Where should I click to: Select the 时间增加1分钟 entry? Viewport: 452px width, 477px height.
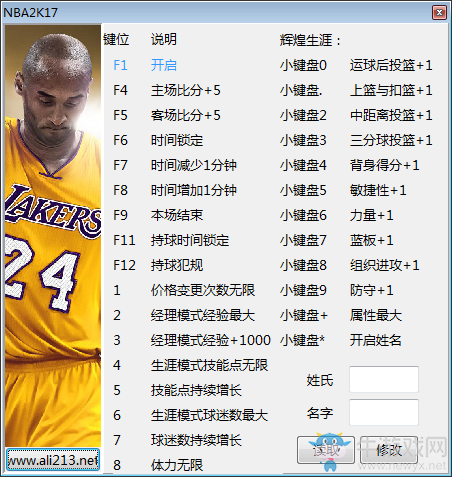coord(194,190)
